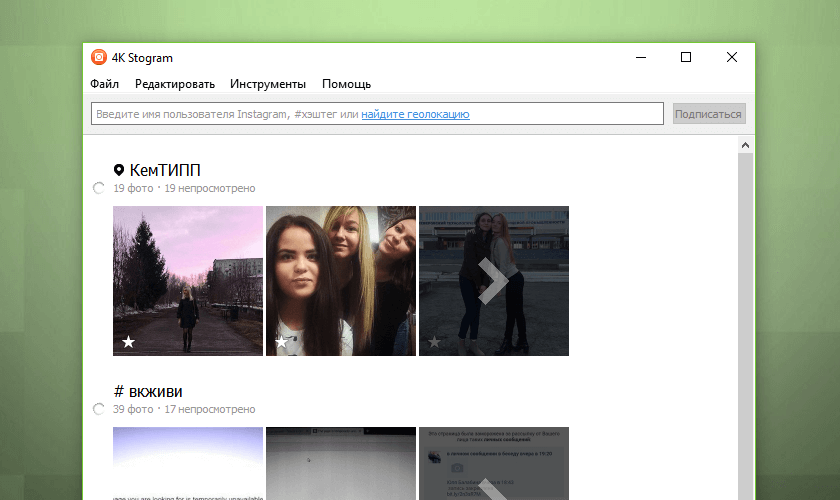Open the first вкживи thumbnail with white sky
This screenshot has height=500, width=840.
click(x=188, y=464)
